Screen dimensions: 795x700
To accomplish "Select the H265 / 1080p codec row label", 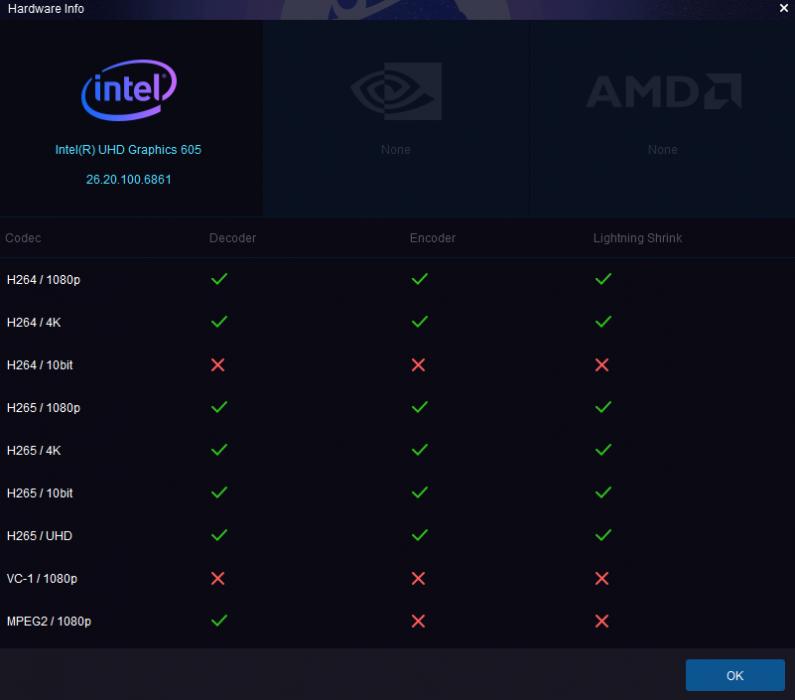I will pyautogui.click(x=44, y=408).
